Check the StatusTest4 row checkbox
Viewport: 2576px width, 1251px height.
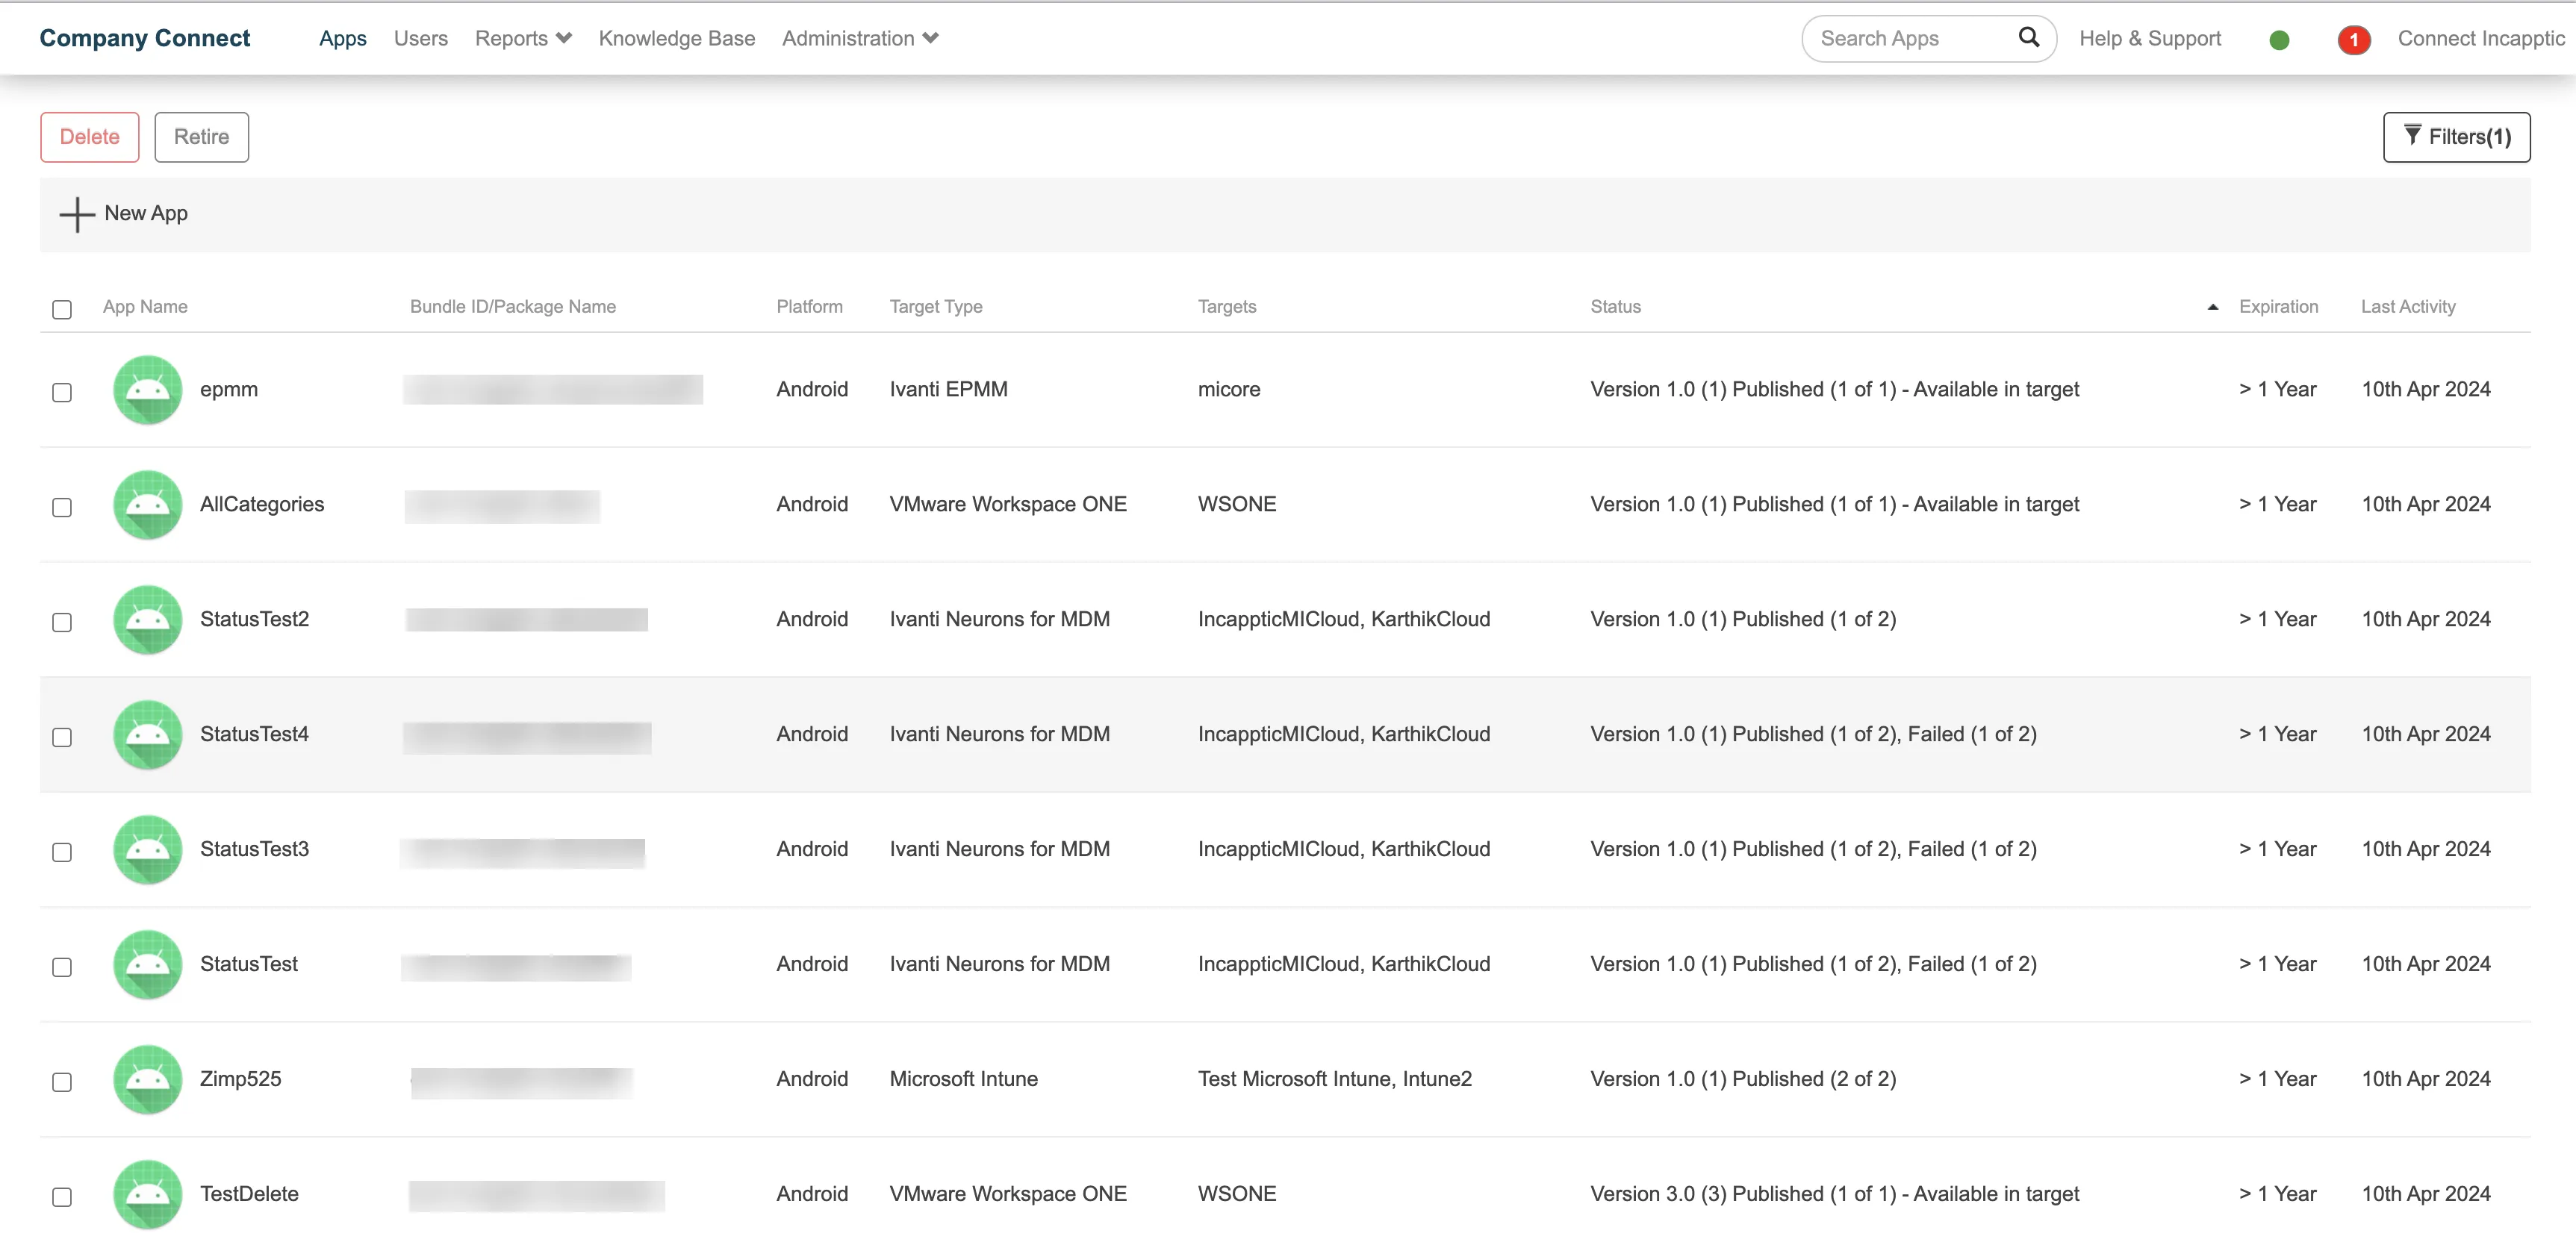(62, 737)
